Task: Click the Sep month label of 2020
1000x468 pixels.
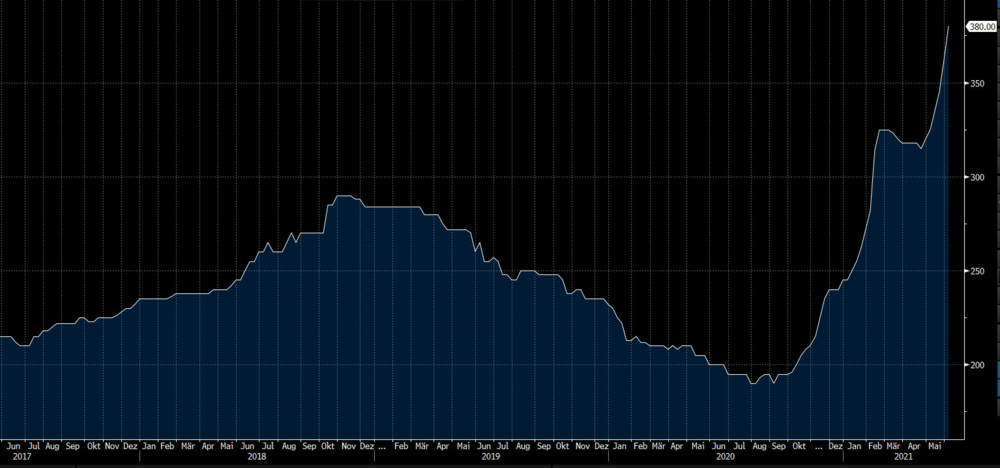Action: coord(779,446)
